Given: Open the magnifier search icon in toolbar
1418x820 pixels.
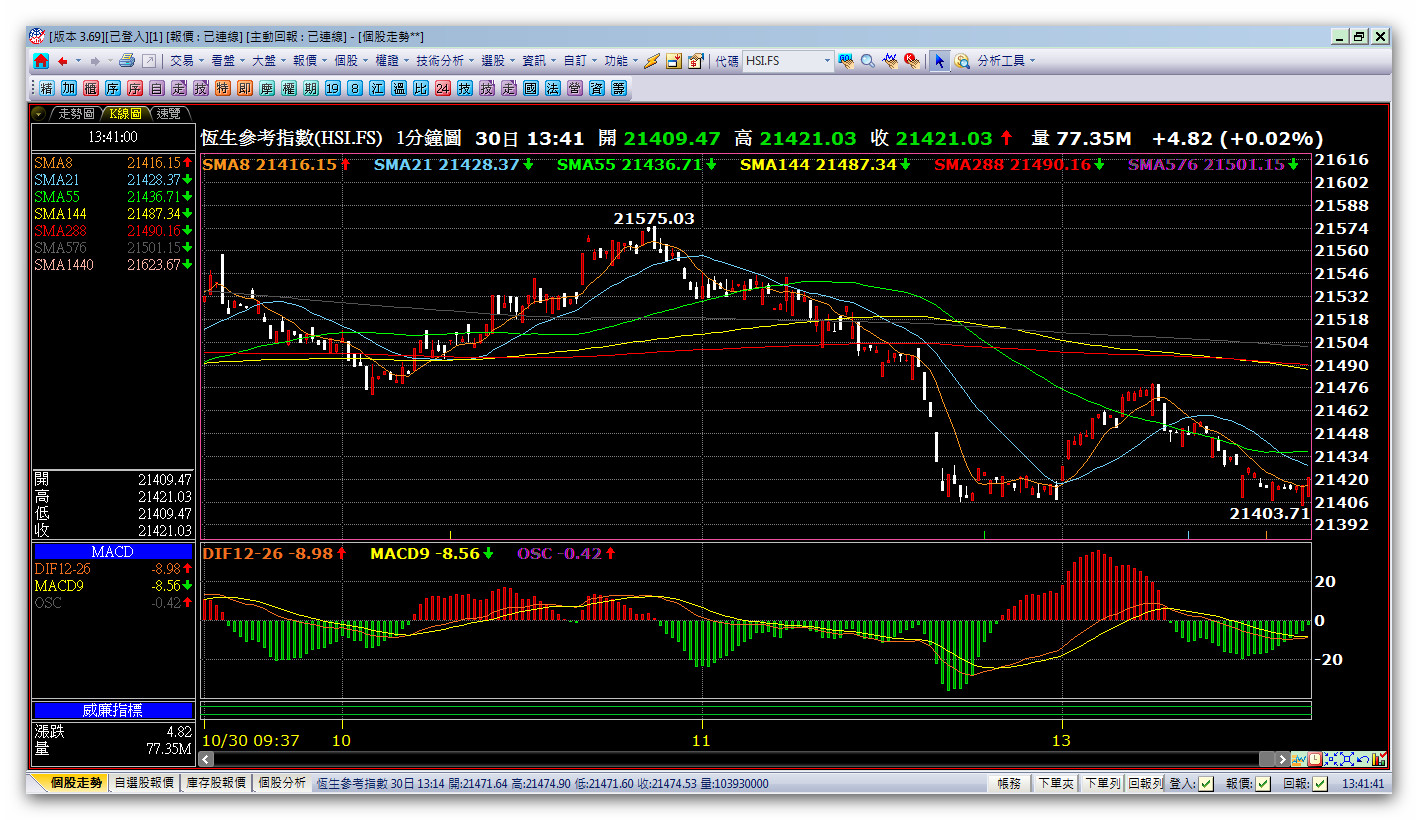Looking at the screenshot, I should 867,61.
